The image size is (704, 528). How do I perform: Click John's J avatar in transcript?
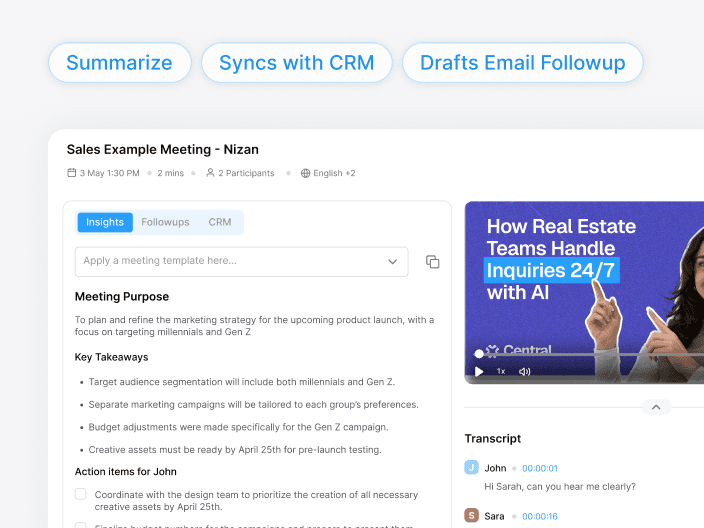[x=471, y=467]
